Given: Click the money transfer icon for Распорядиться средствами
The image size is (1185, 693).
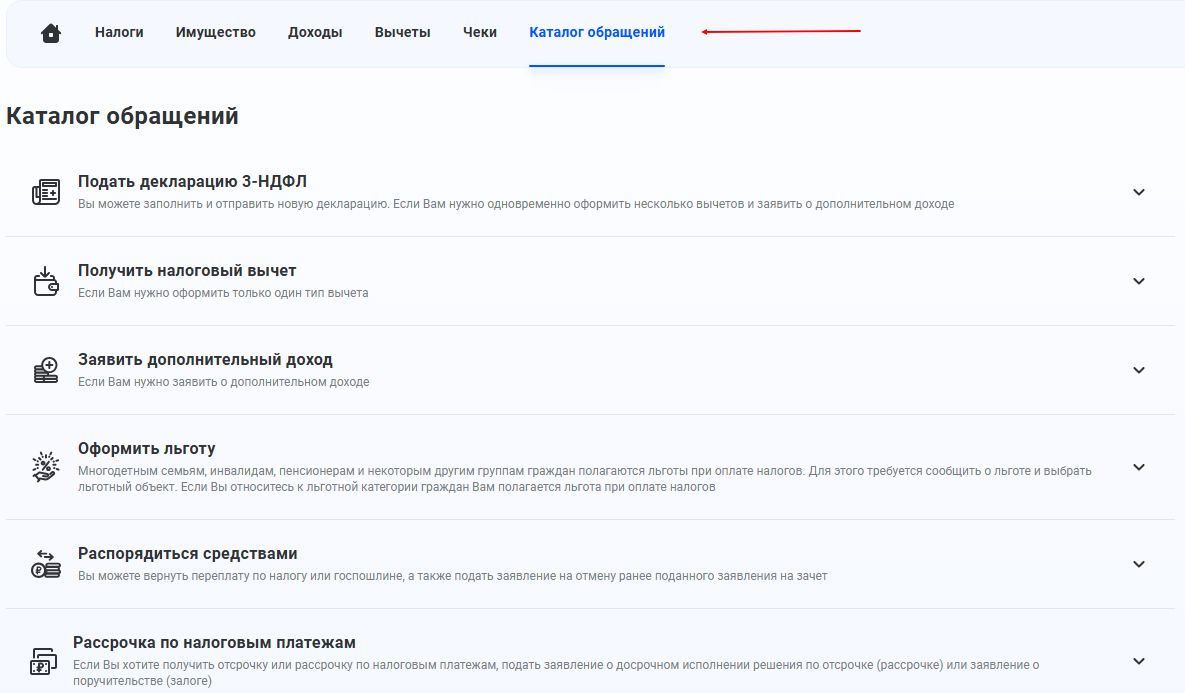Looking at the screenshot, I should [x=45, y=564].
